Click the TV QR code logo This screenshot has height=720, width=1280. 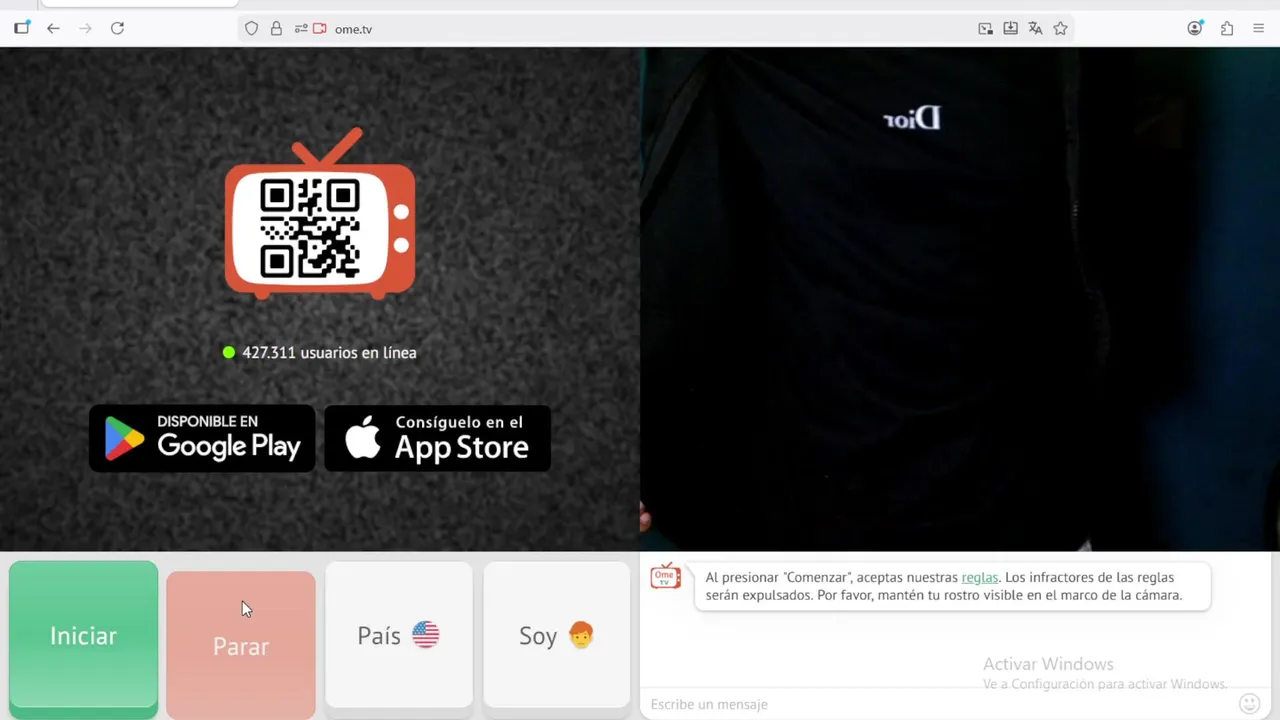click(x=320, y=213)
